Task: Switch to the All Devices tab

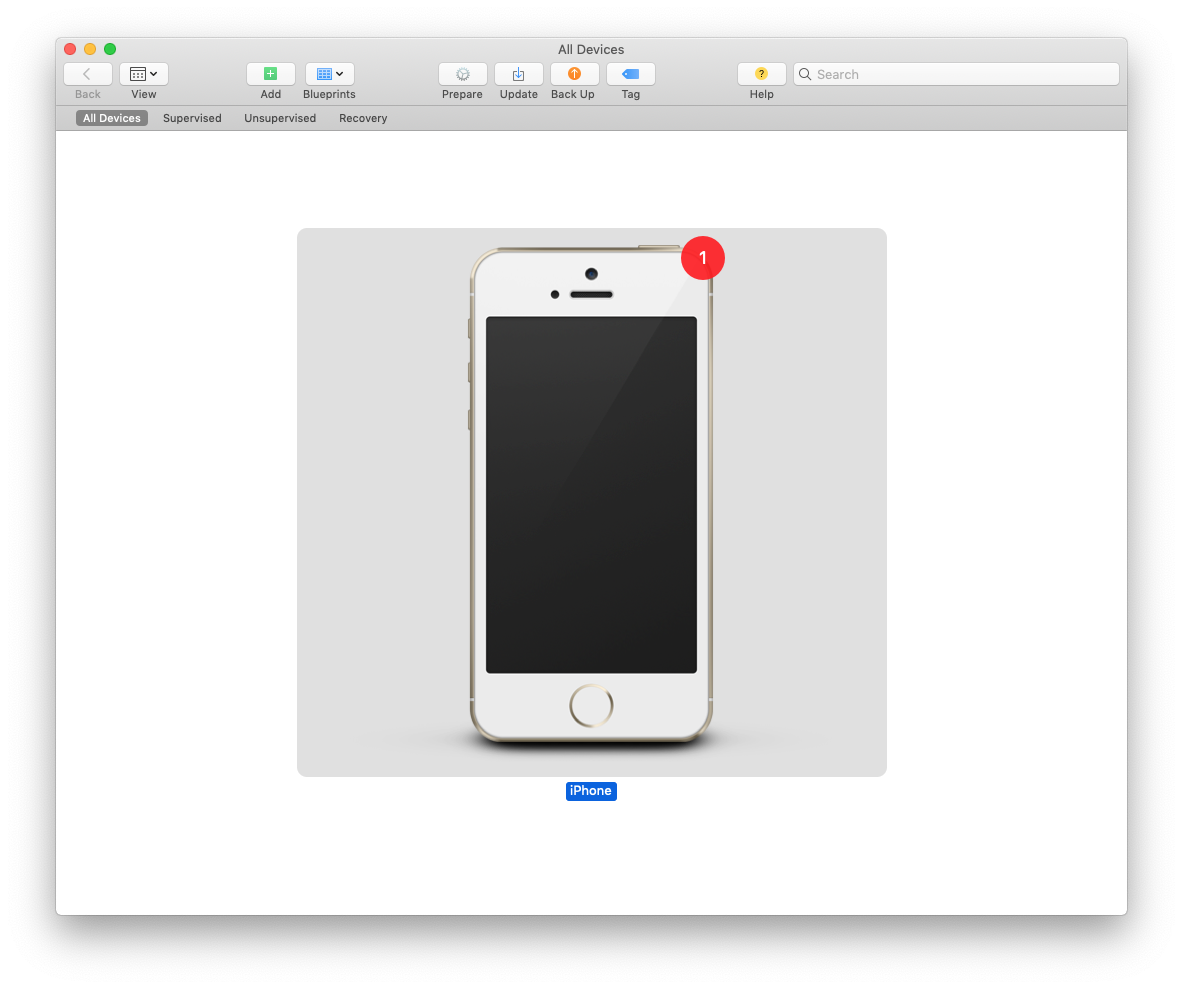Action: click(x=112, y=118)
